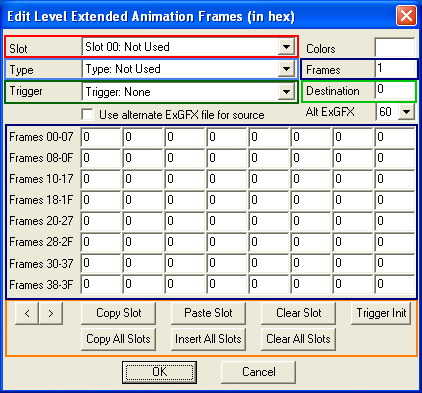Click first field in Frames 18-1F row
The height and width of the screenshot is (393, 422).
click(101, 200)
